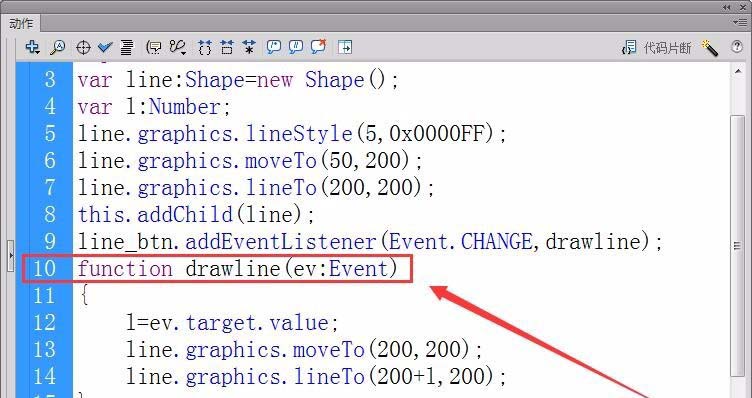This screenshot has height=398, width=752.
Task: Click 'lineTo(200+l,200)' on line 14
Action: (x=394, y=376)
